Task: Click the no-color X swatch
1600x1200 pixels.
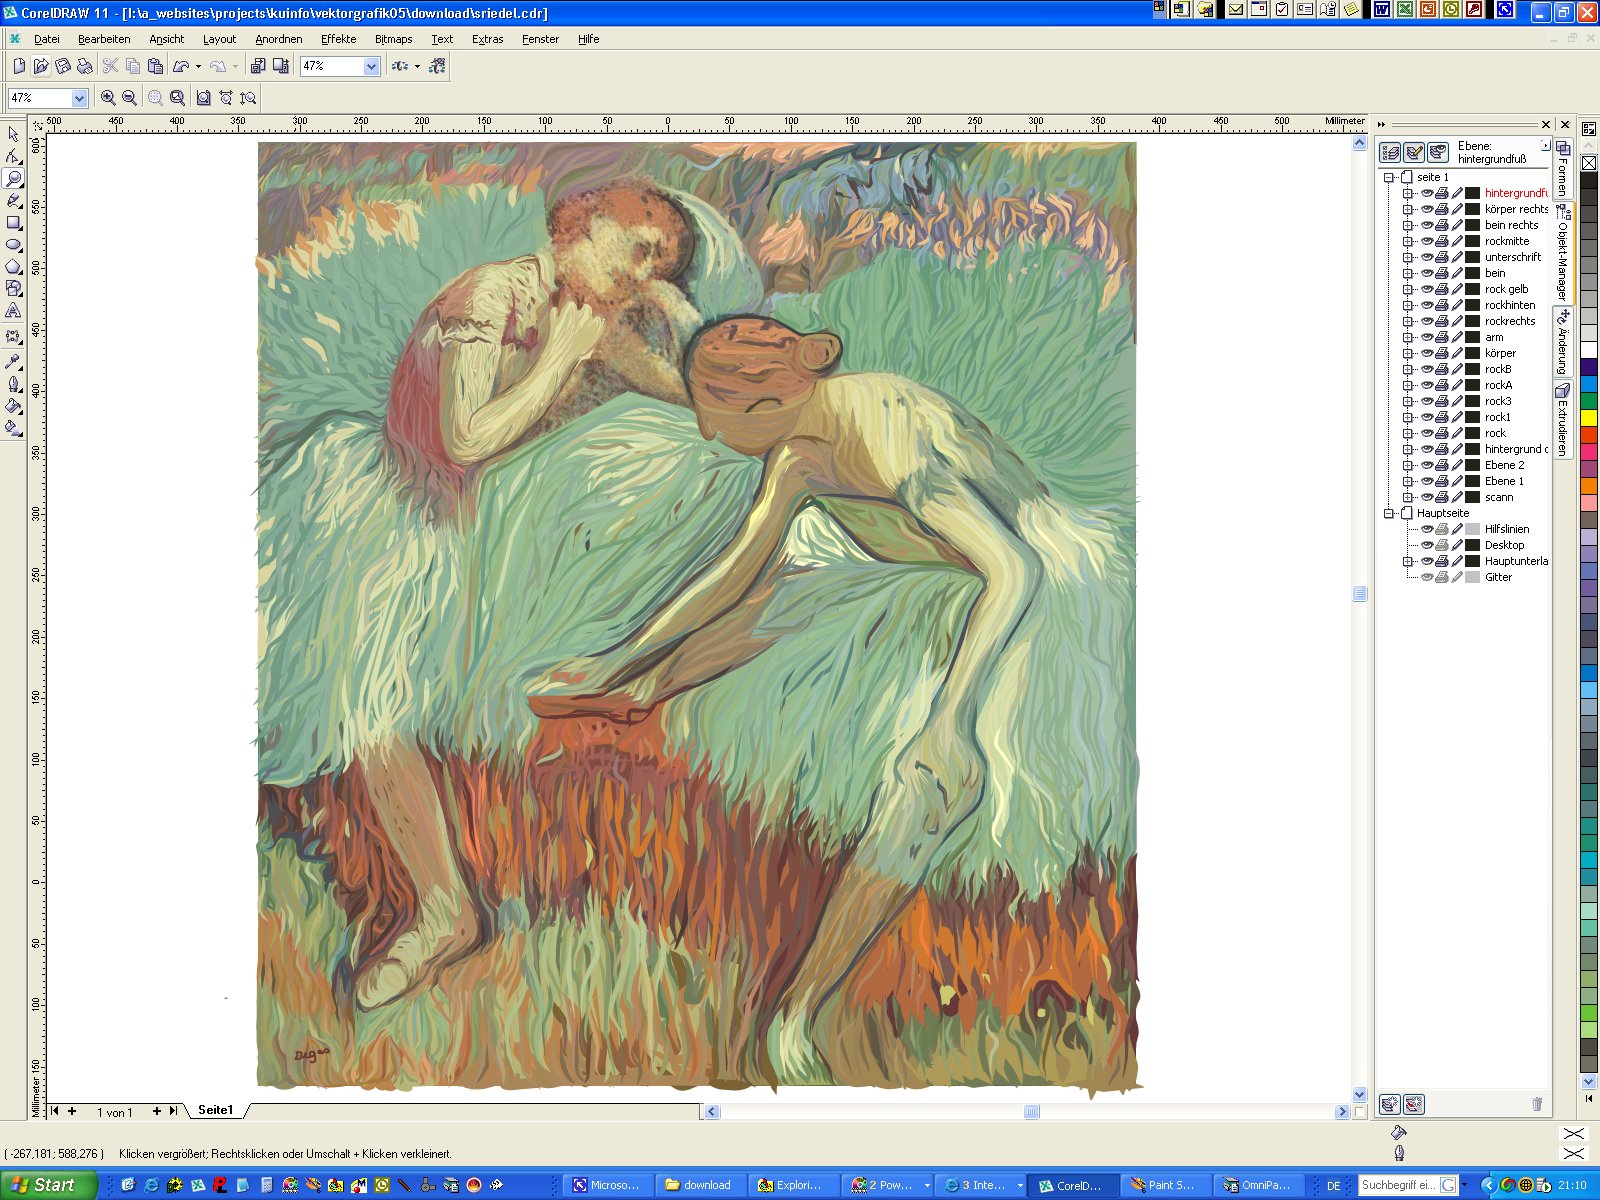Action: pos(1588,163)
